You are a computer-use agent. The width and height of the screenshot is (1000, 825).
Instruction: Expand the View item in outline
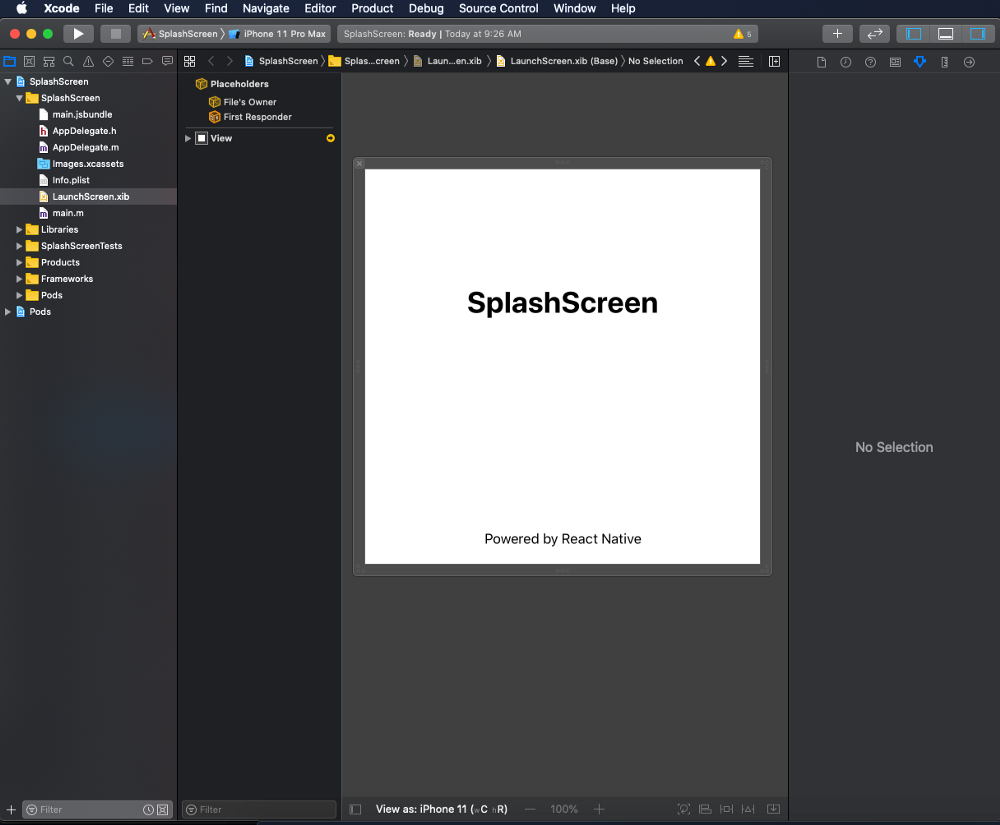tap(188, 138)
